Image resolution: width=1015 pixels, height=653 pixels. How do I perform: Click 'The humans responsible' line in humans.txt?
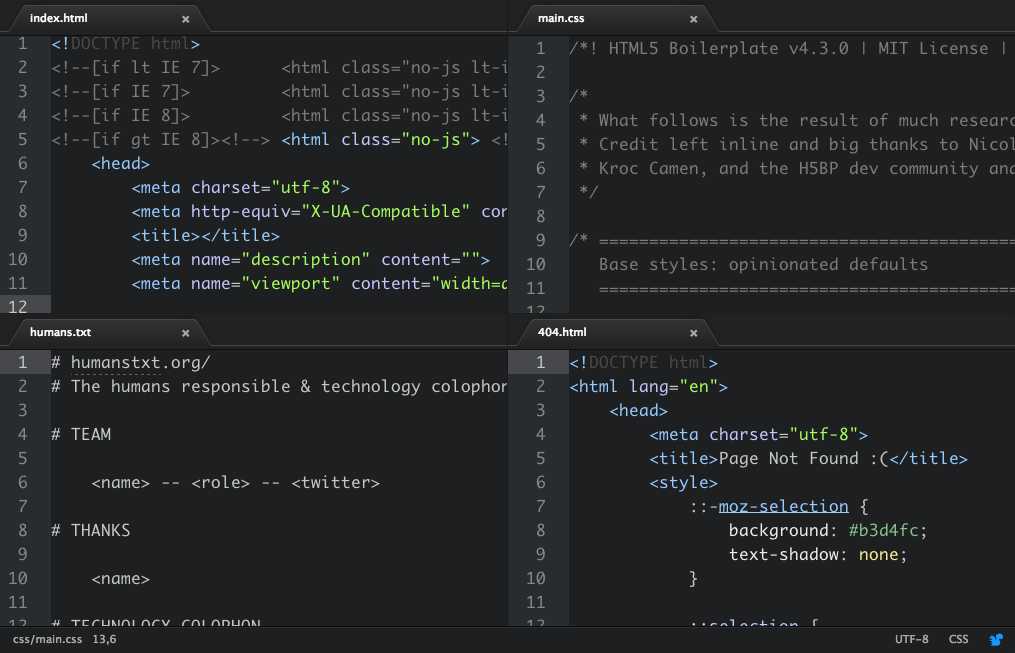click(x=280, y=386)
